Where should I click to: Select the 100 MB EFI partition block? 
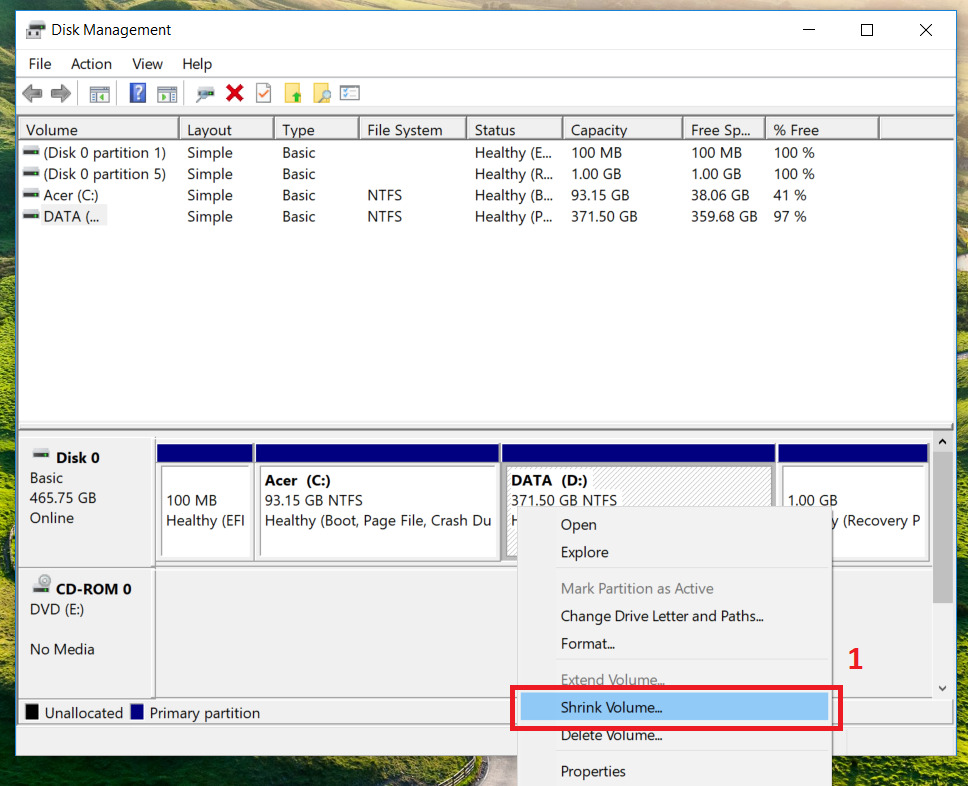(x=205, y=502)
